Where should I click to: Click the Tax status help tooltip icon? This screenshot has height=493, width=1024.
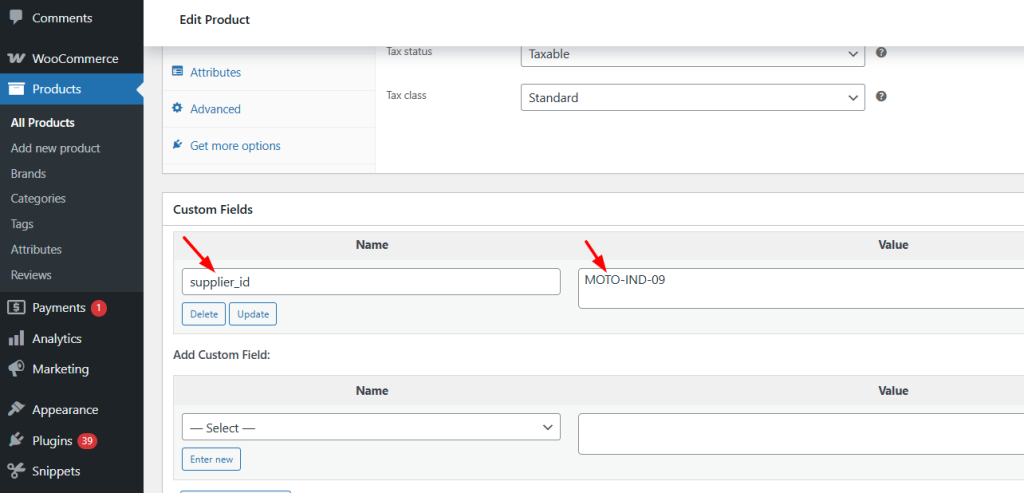(881, 52)
